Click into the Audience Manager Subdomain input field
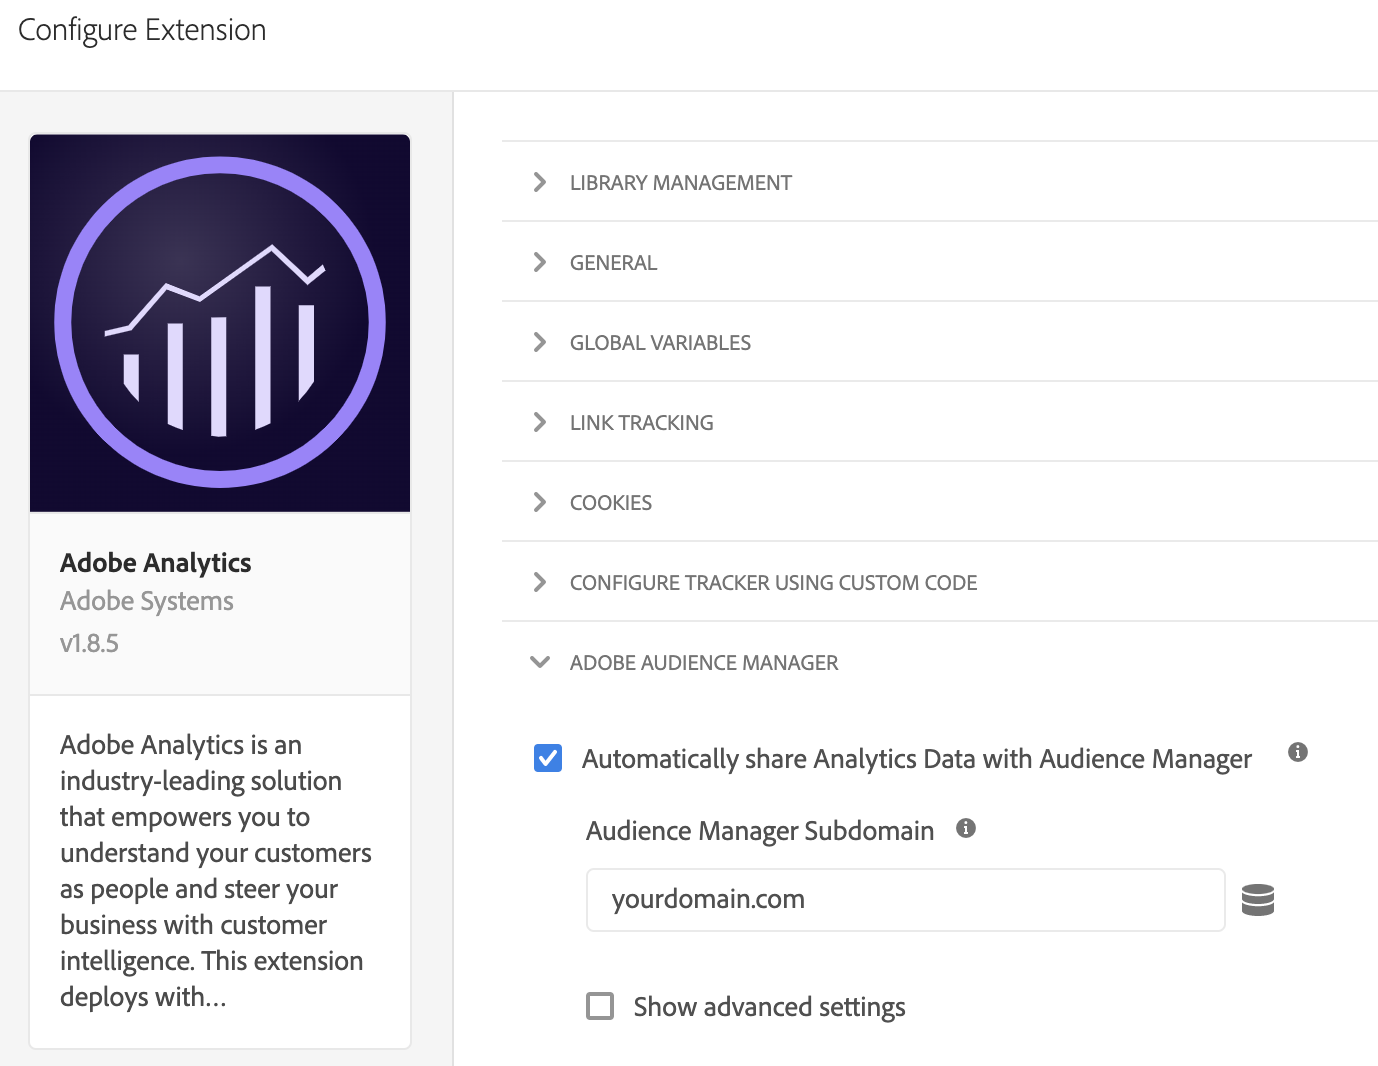Viewport: 1378px width, 1066px height. tap(905, 900)
